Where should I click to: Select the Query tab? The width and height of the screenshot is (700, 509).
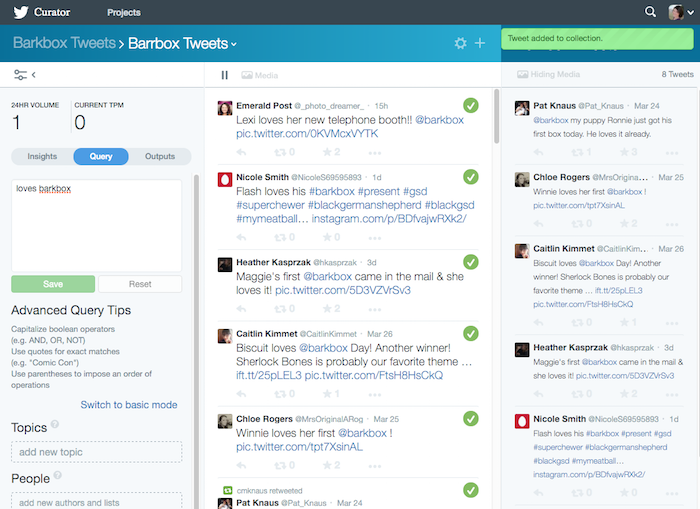click(x=101, y=156)
